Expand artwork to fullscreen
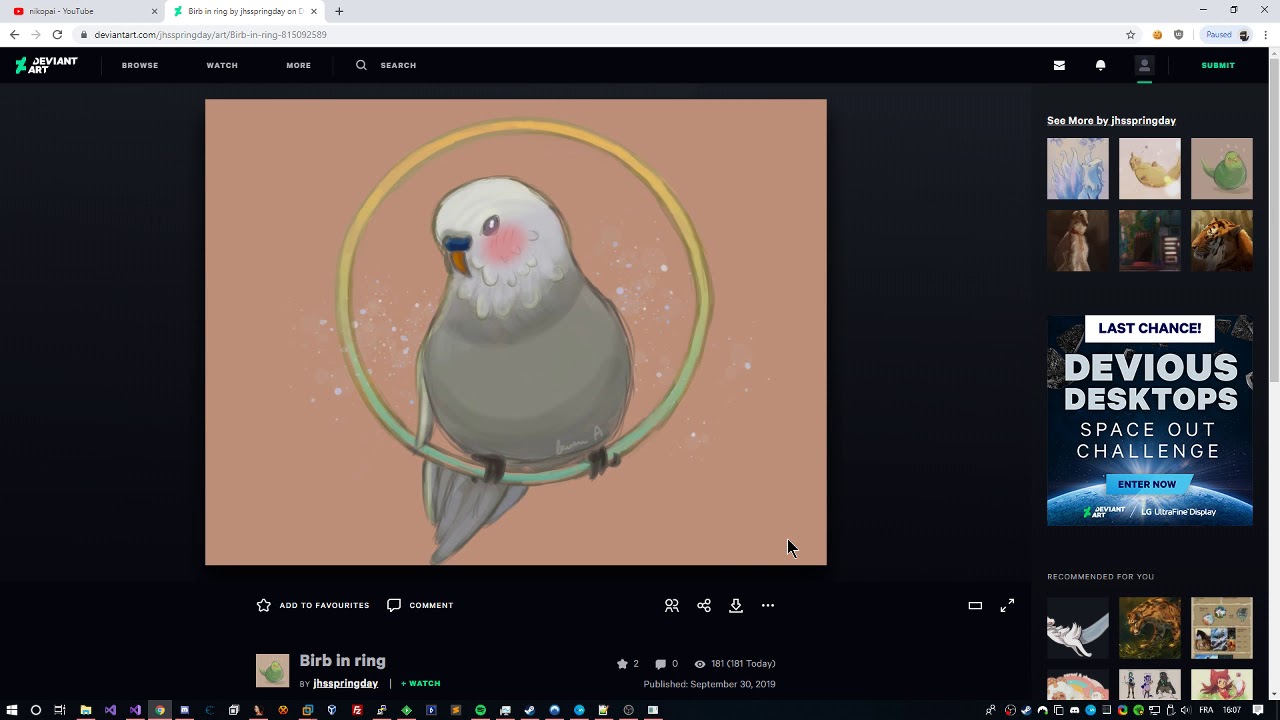Image resolution: width=1280 pixels, height=720 pixels. click(x=1007, y=605)
